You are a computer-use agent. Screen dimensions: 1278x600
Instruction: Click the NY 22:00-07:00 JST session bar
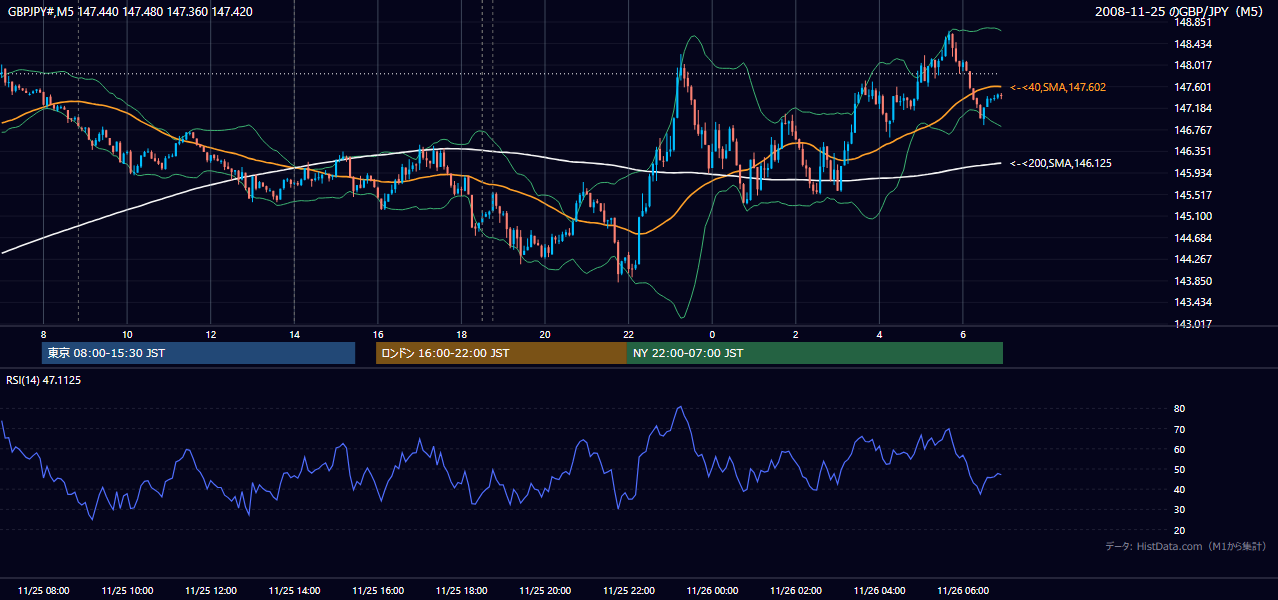[815, 353]
